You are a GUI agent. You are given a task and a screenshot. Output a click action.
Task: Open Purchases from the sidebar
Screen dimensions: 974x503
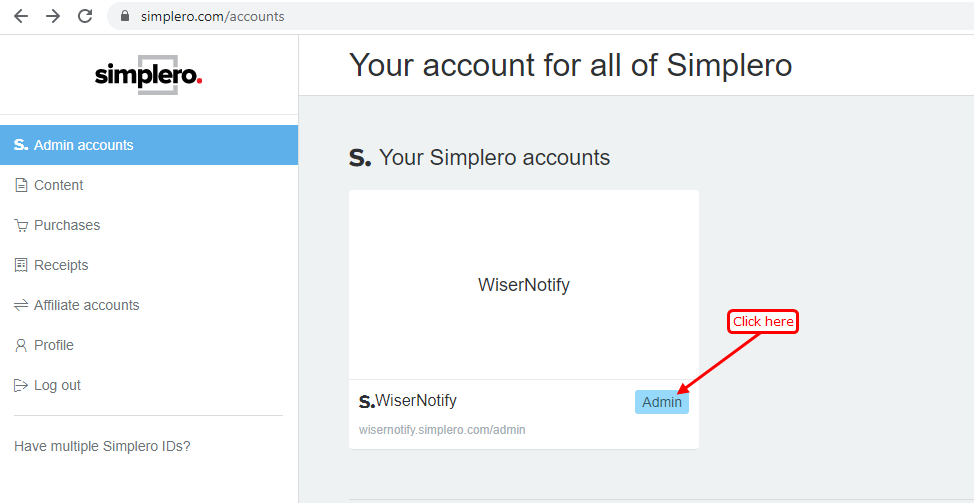pos(67,225)
